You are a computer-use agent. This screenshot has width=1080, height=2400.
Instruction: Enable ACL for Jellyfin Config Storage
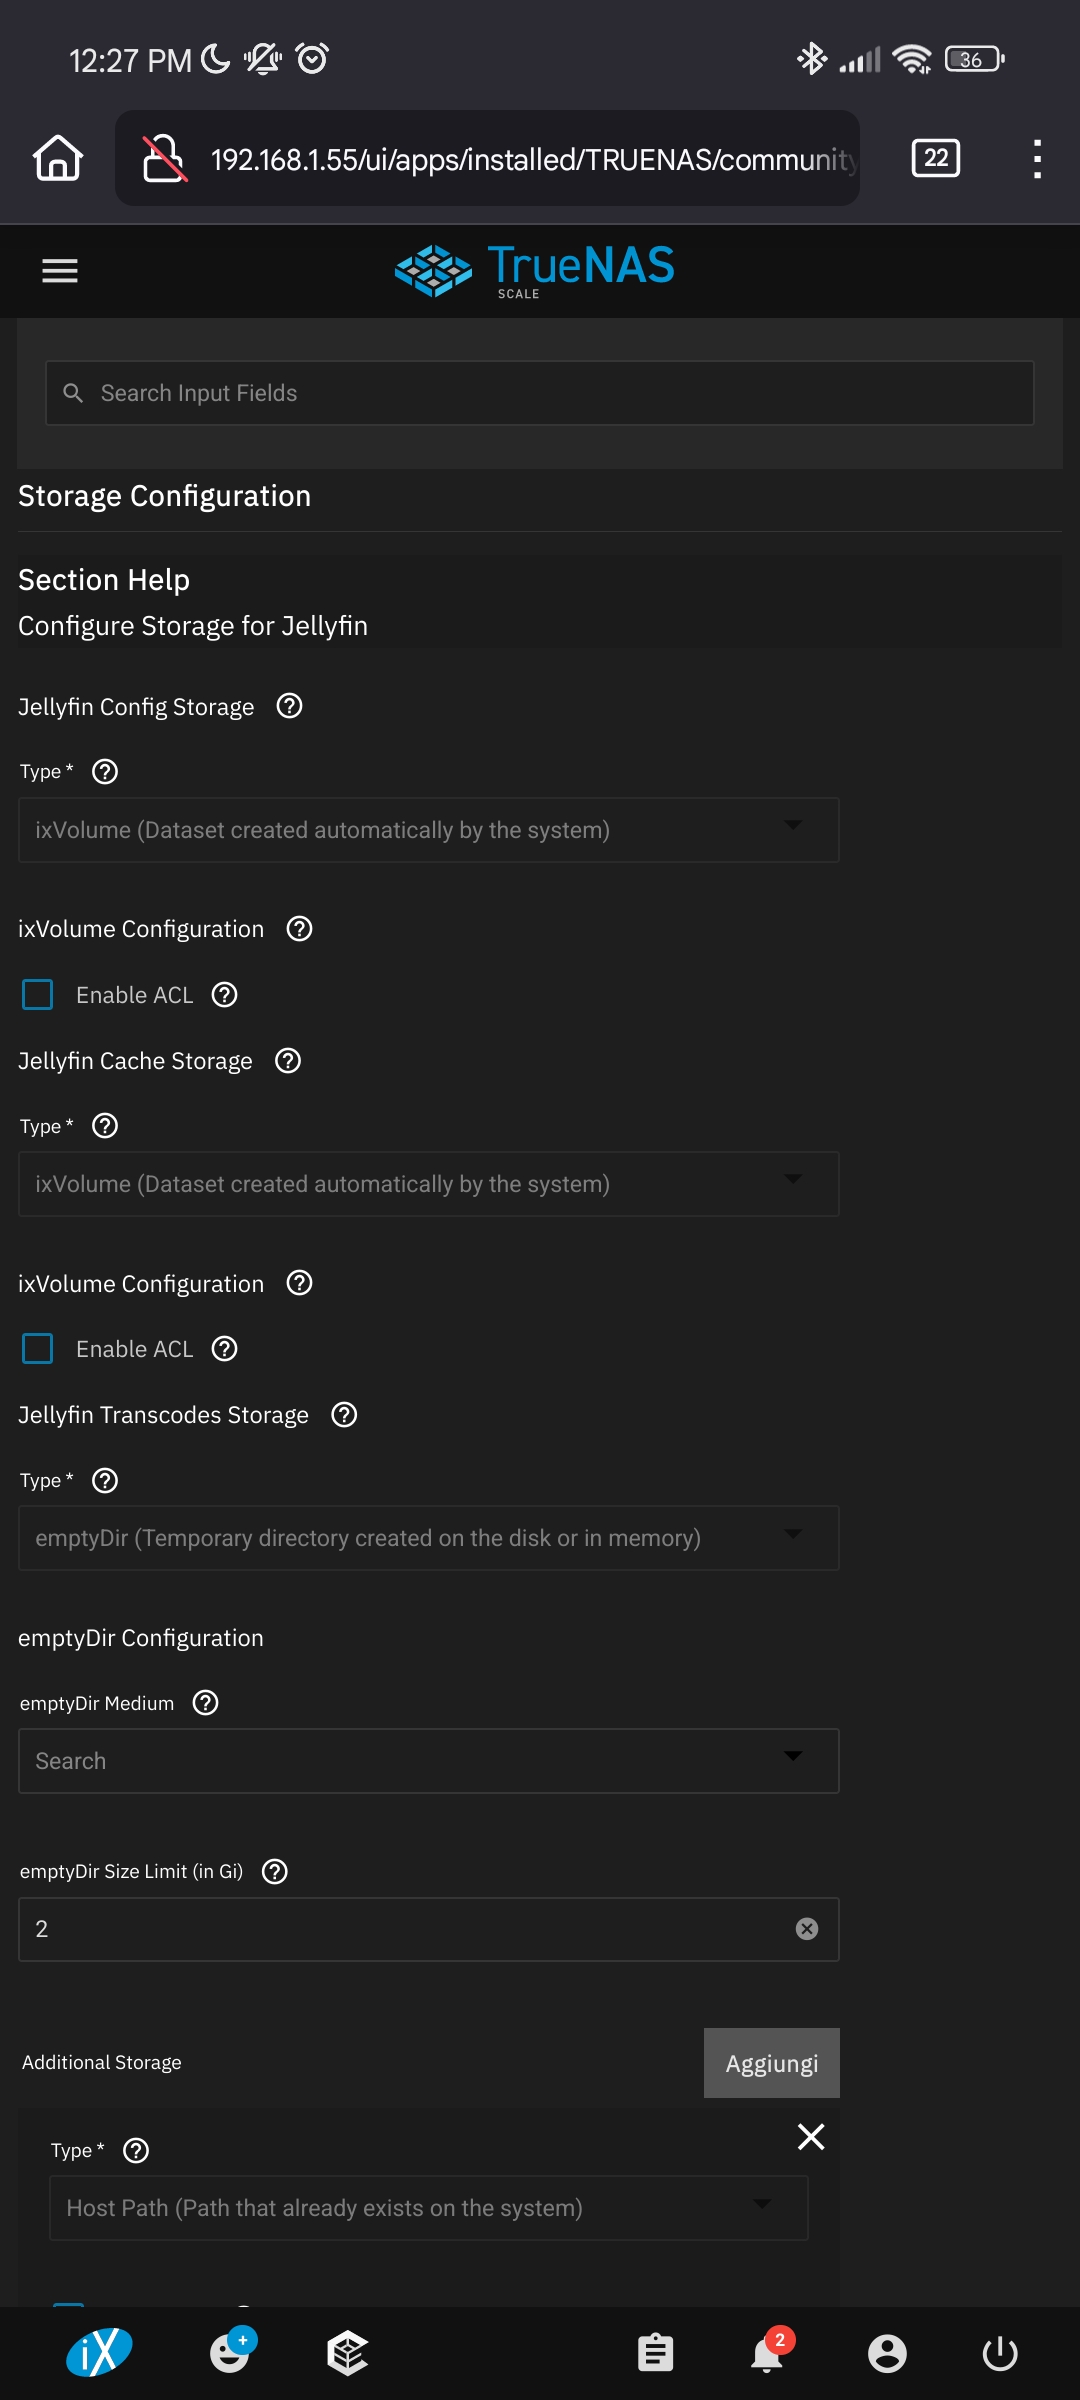point(38,995)
